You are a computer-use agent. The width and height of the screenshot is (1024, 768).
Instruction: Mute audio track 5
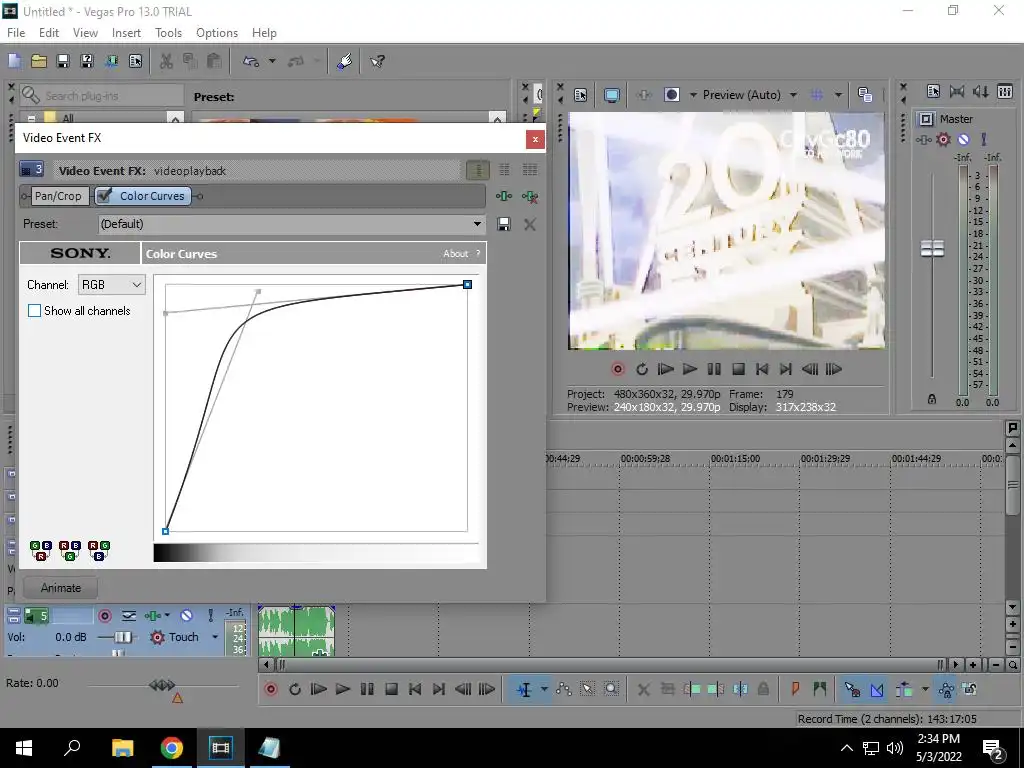point(187,615)
